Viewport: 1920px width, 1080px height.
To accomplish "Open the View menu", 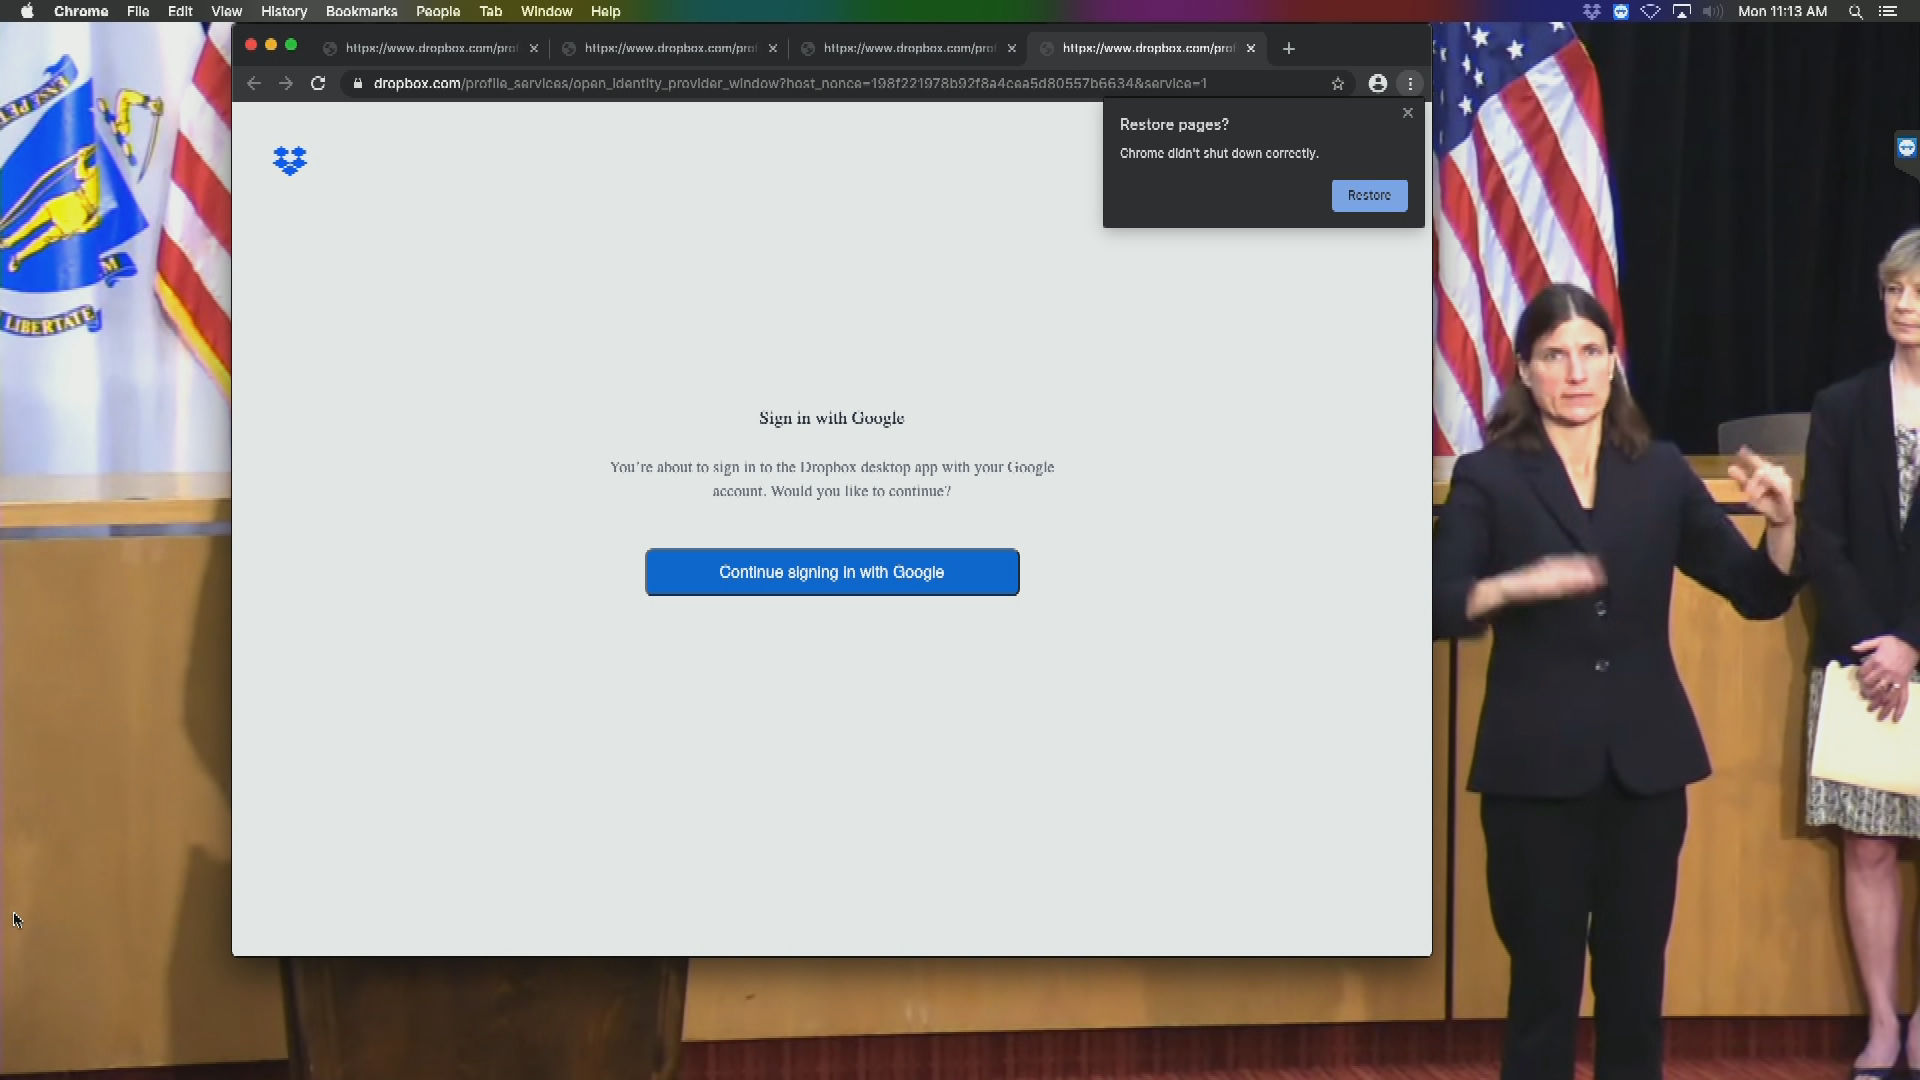I will pos(227,11).
